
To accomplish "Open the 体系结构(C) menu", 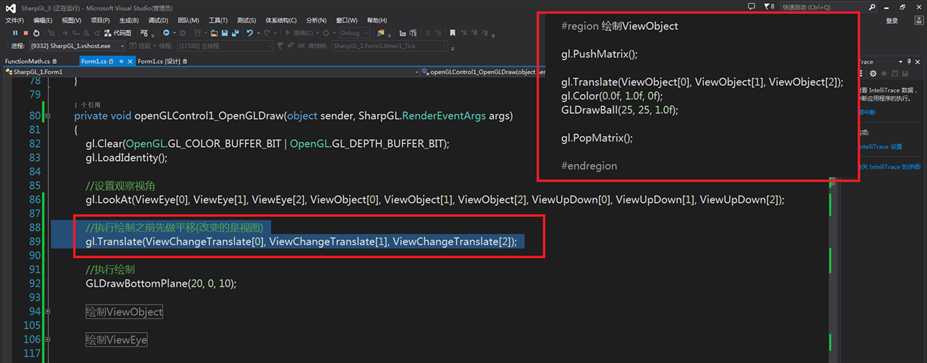I will 281,21.
